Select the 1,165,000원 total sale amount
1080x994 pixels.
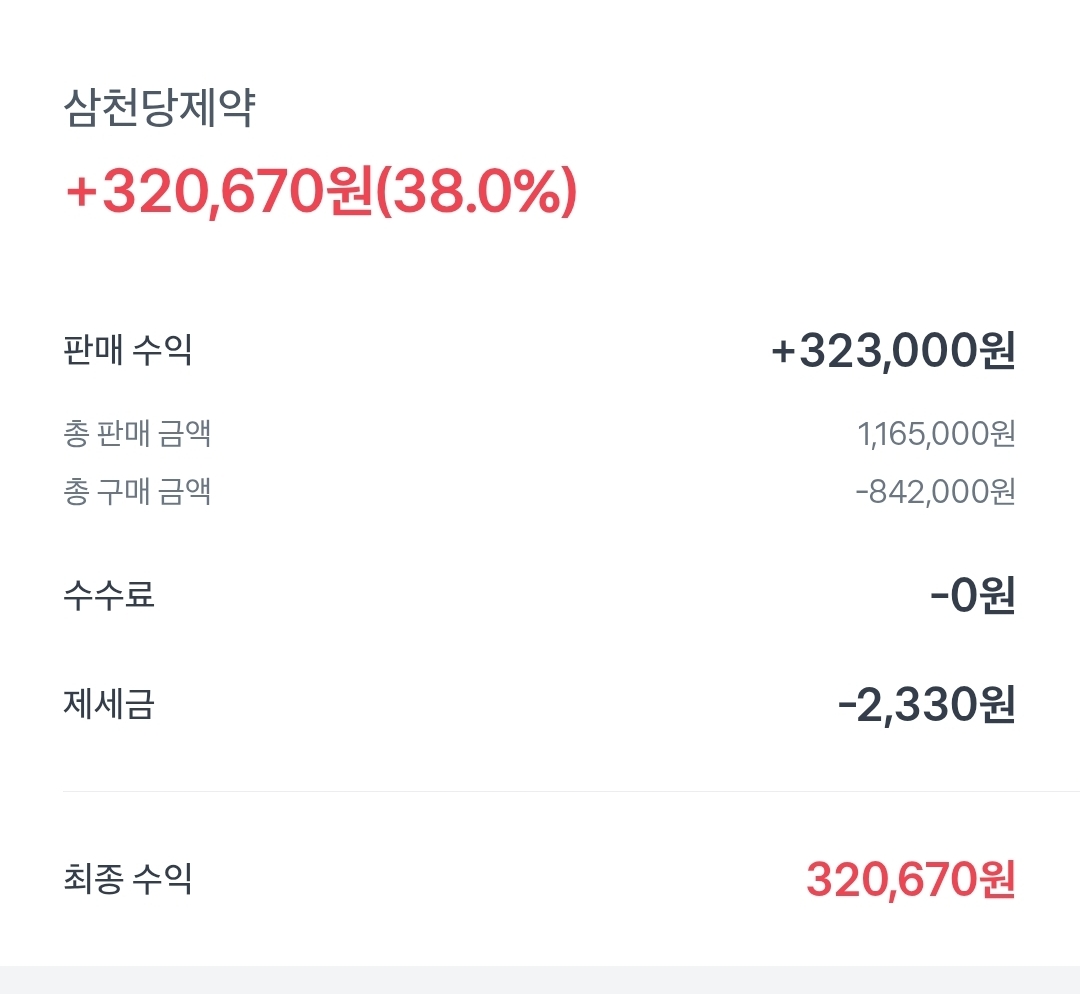[x=936, y=434]
